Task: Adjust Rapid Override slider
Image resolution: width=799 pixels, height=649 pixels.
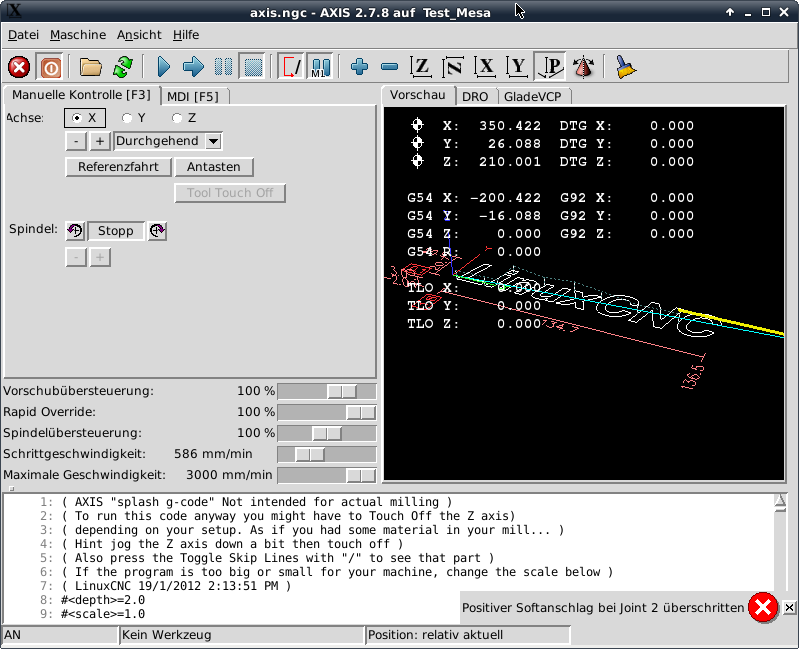Action: (327, 412)
